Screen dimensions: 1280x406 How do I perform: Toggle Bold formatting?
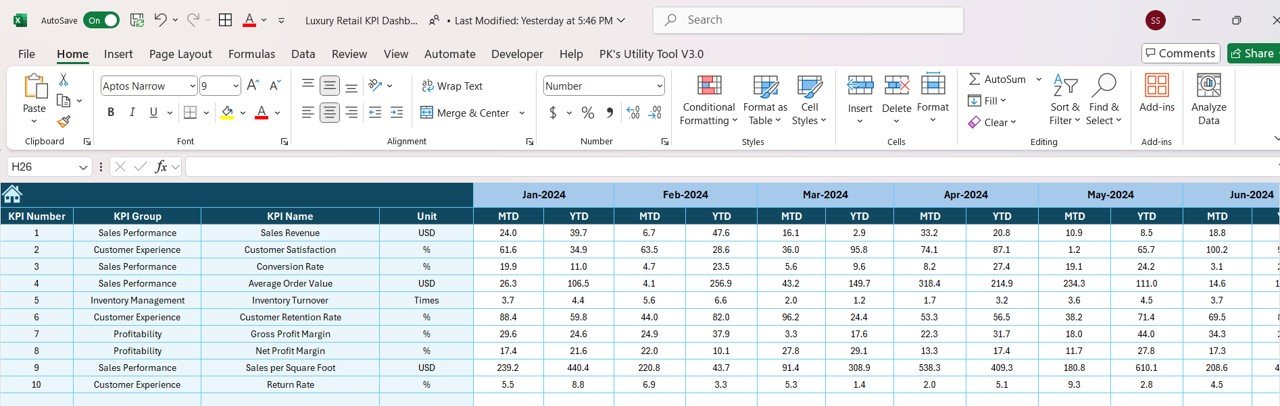[x=109, y=113]
